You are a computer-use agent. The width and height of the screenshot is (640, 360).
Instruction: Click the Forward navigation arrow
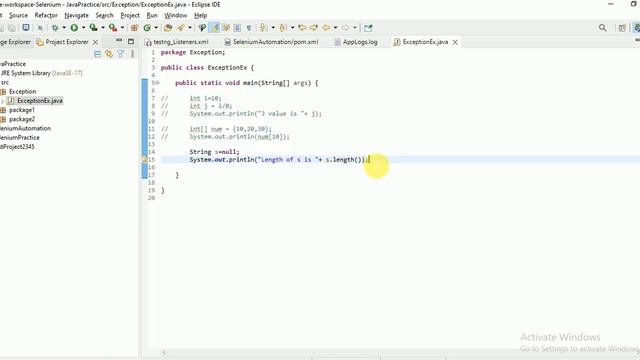pos(345,28)
